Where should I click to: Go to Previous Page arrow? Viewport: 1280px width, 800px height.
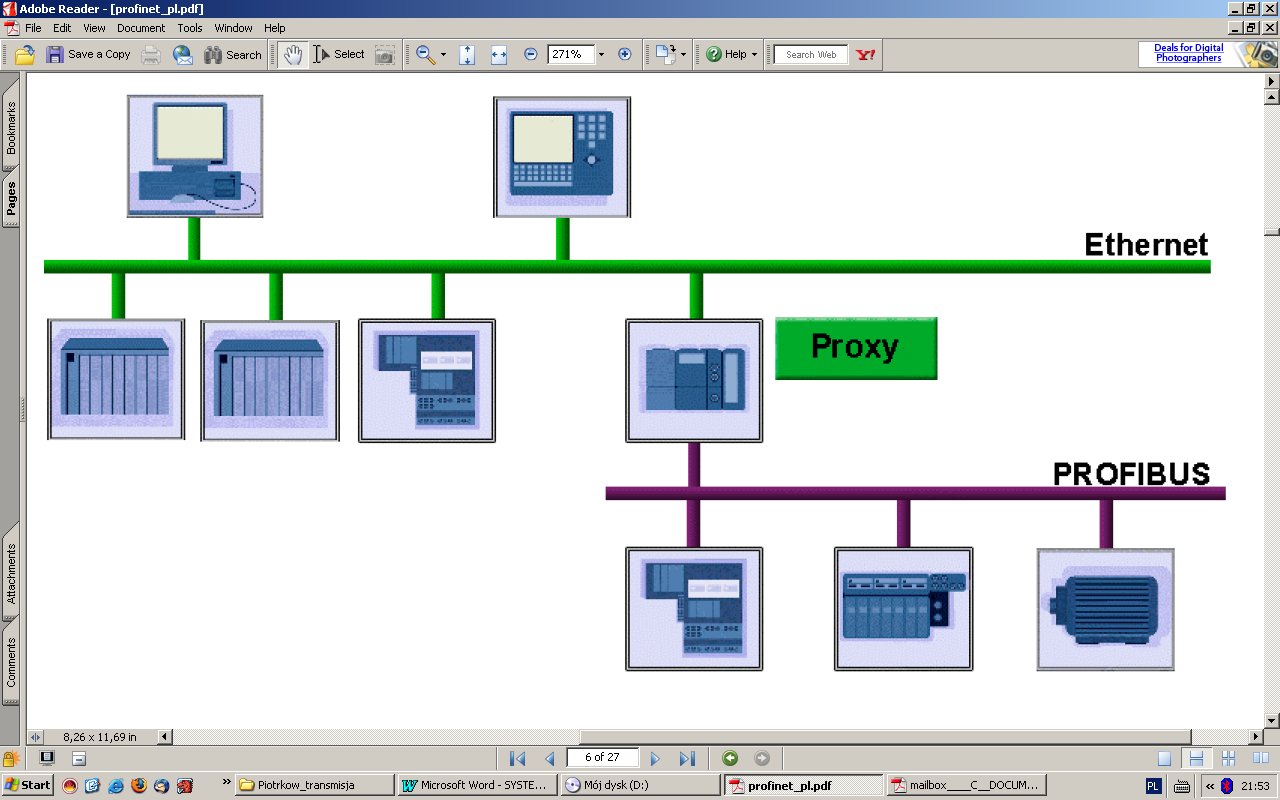point(549,758)
